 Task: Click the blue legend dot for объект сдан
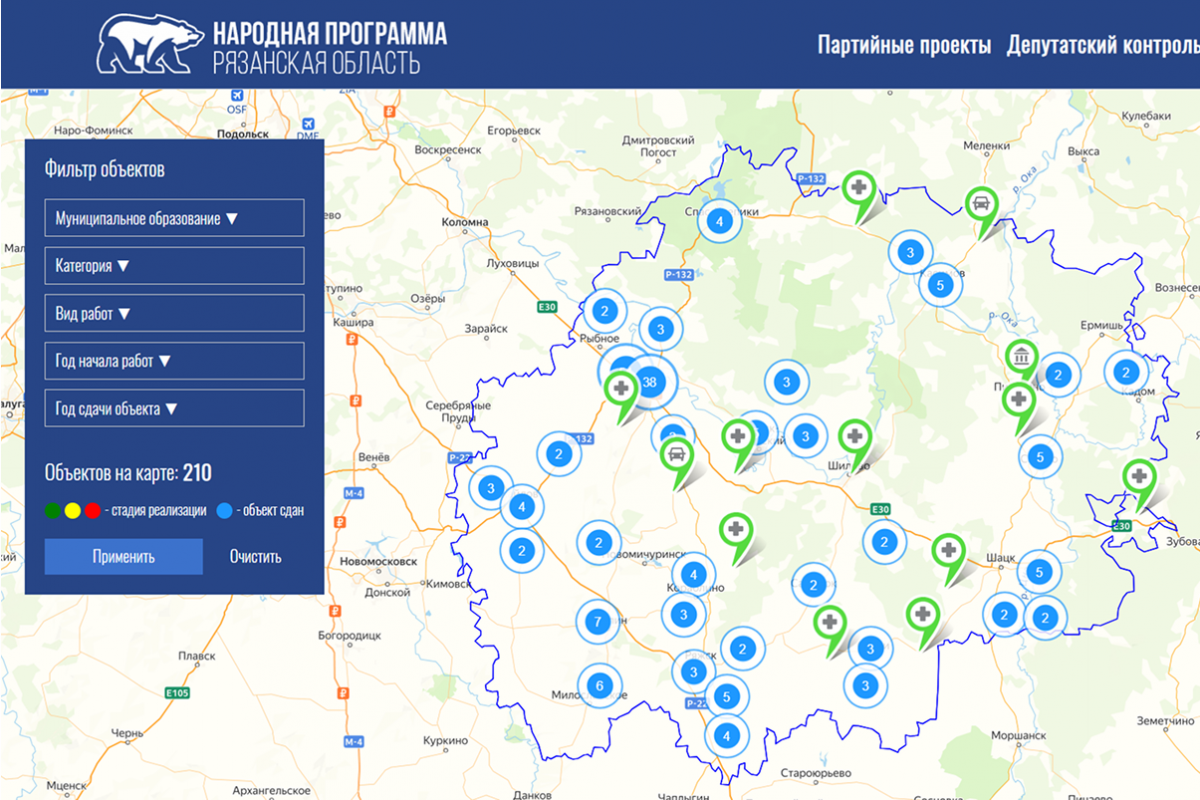pyautogui.click(x=224, y=511)
